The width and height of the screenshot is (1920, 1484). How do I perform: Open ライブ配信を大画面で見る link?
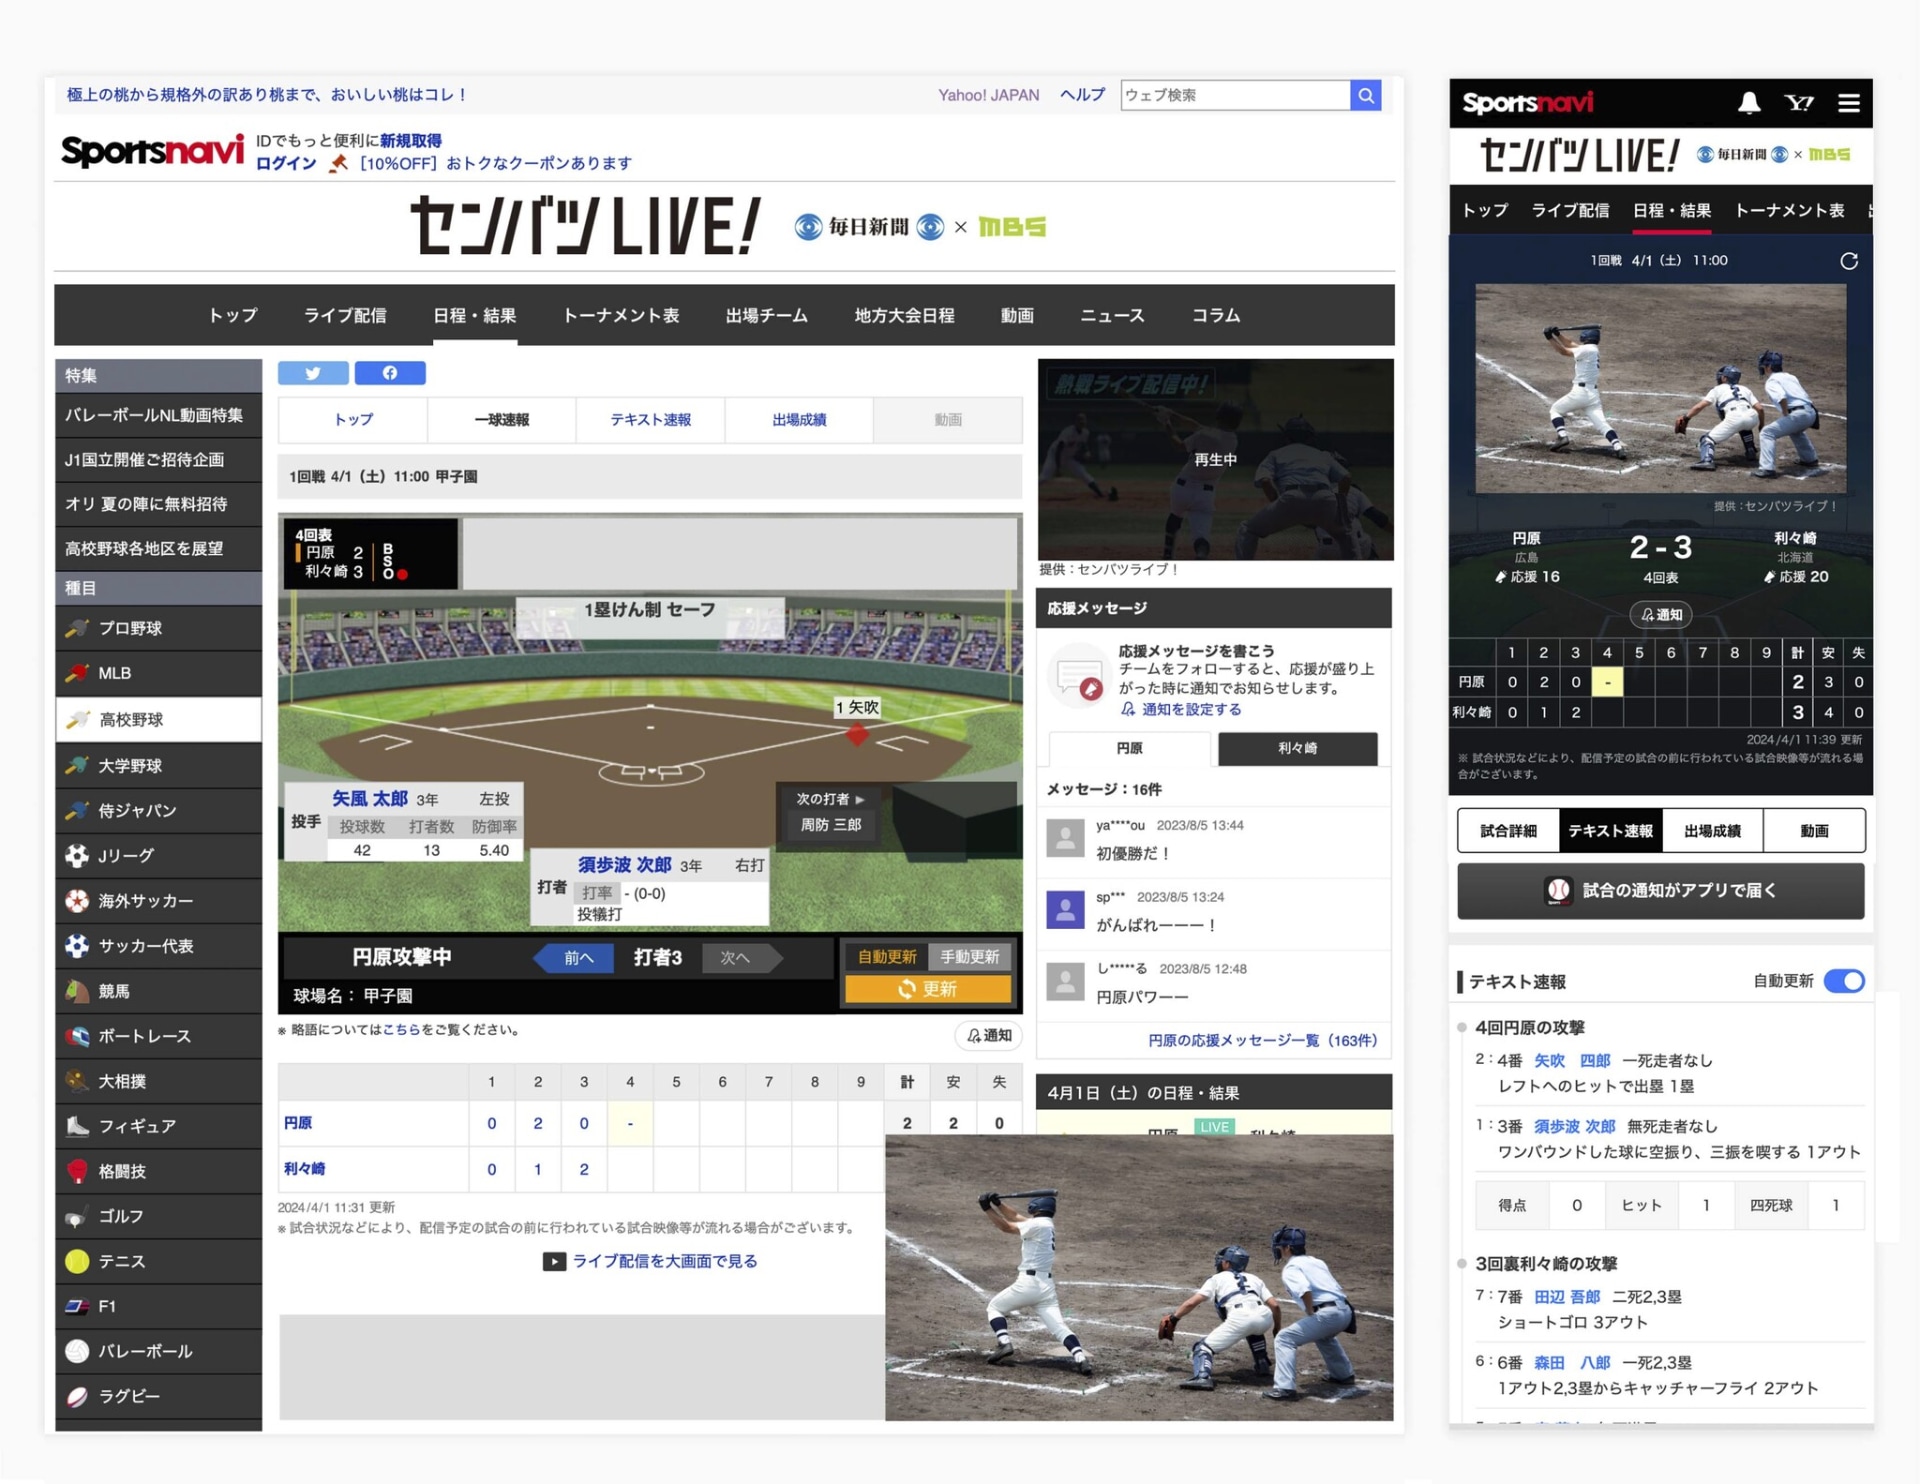coord(663,1261)
